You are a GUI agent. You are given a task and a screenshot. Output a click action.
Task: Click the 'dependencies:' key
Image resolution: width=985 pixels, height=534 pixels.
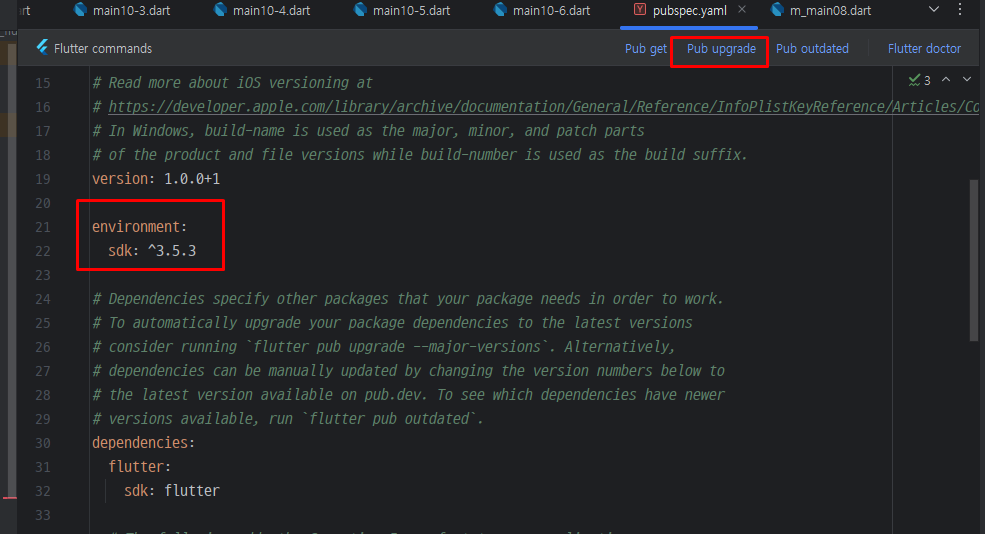click(143, 443)
